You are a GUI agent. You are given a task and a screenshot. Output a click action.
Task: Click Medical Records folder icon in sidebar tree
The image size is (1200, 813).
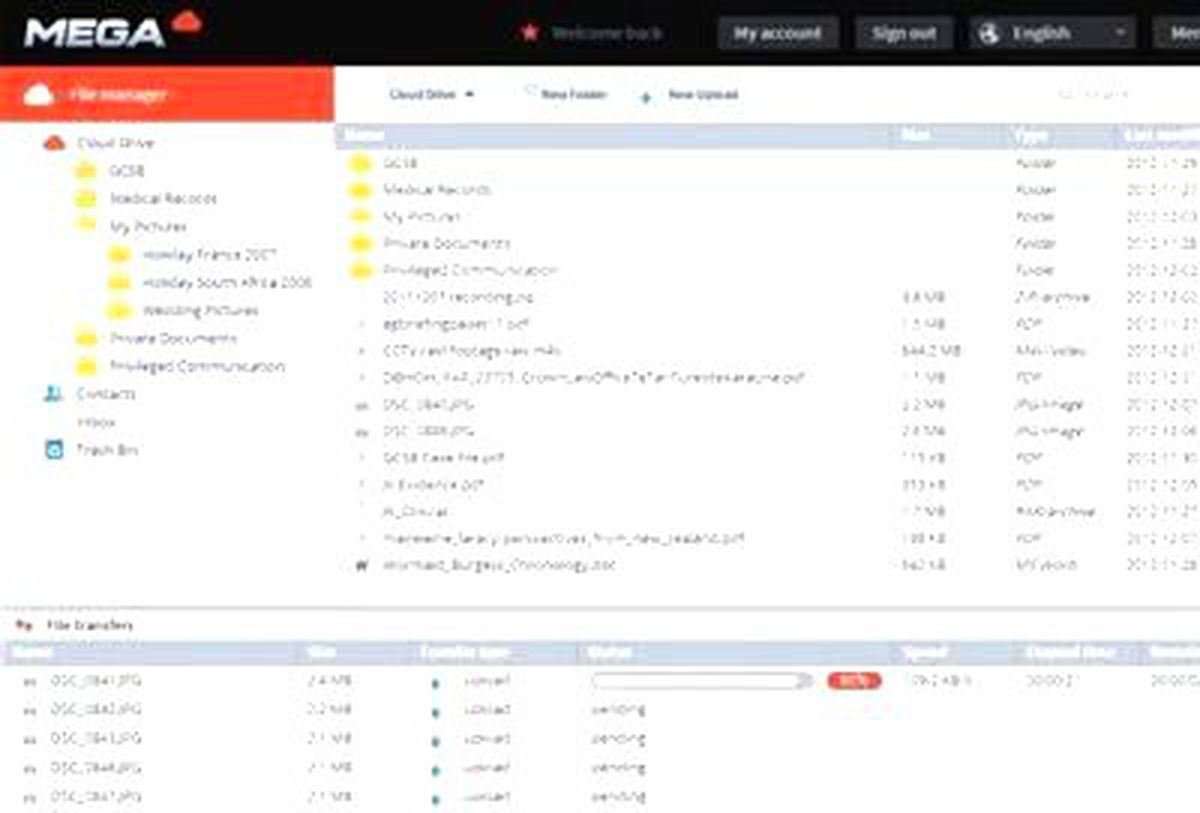point(86,199)
